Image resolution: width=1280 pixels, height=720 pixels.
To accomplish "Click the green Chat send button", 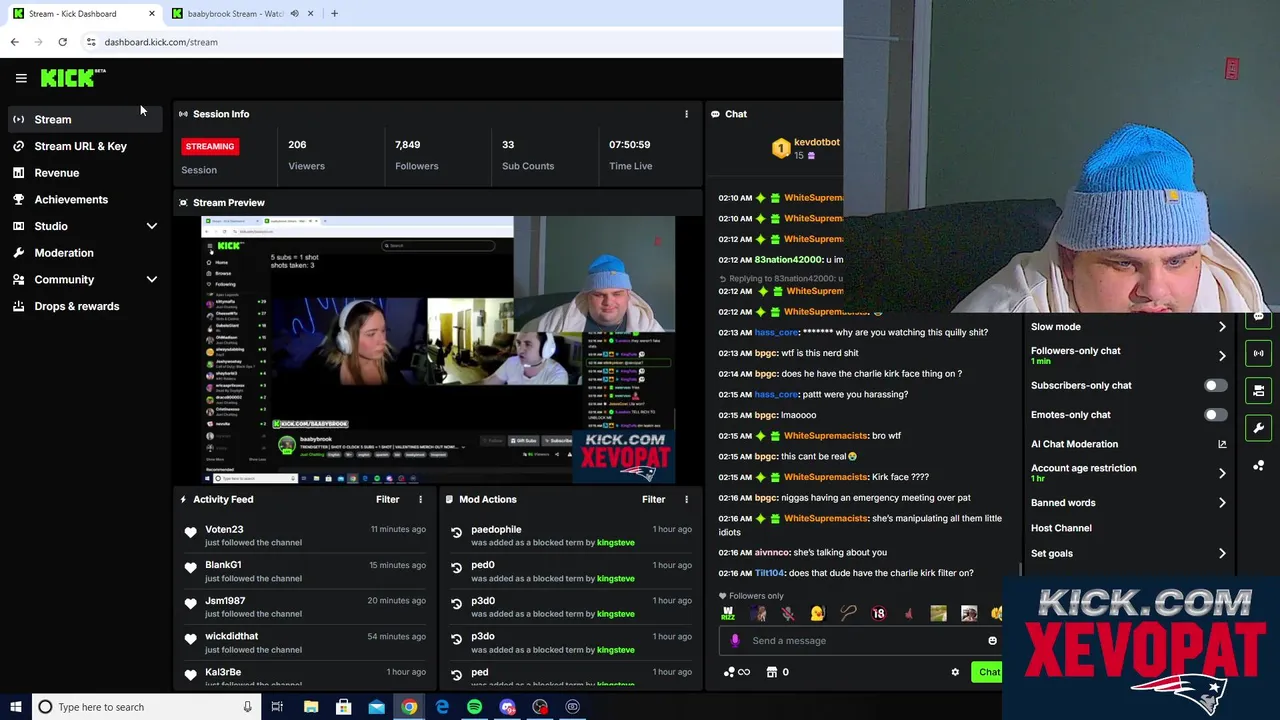I will click(x=989, y=672).
